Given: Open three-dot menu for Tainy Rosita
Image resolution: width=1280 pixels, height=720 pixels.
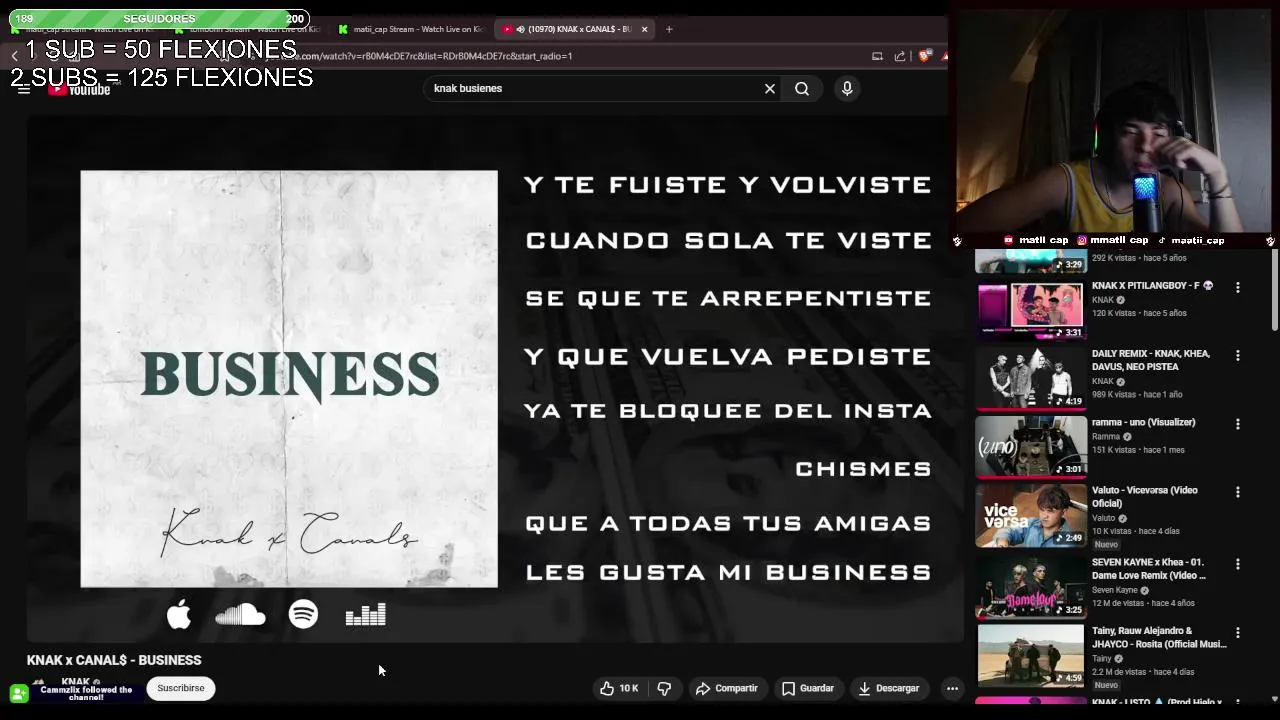Looking at the screenshot, I should (x=1238, y=632).
